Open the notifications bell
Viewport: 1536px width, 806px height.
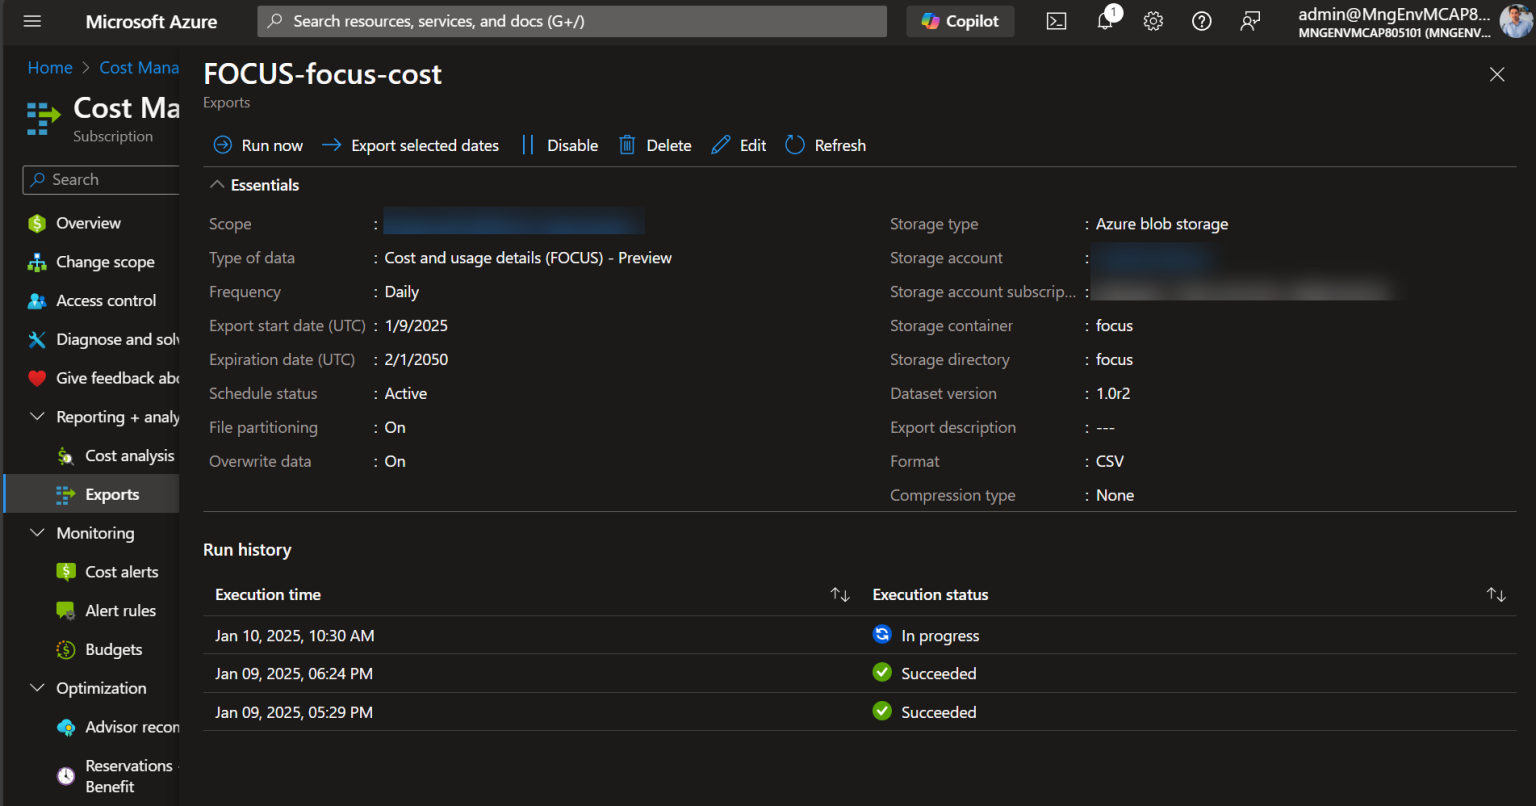pyautogui.click(x=1105, y=21)
